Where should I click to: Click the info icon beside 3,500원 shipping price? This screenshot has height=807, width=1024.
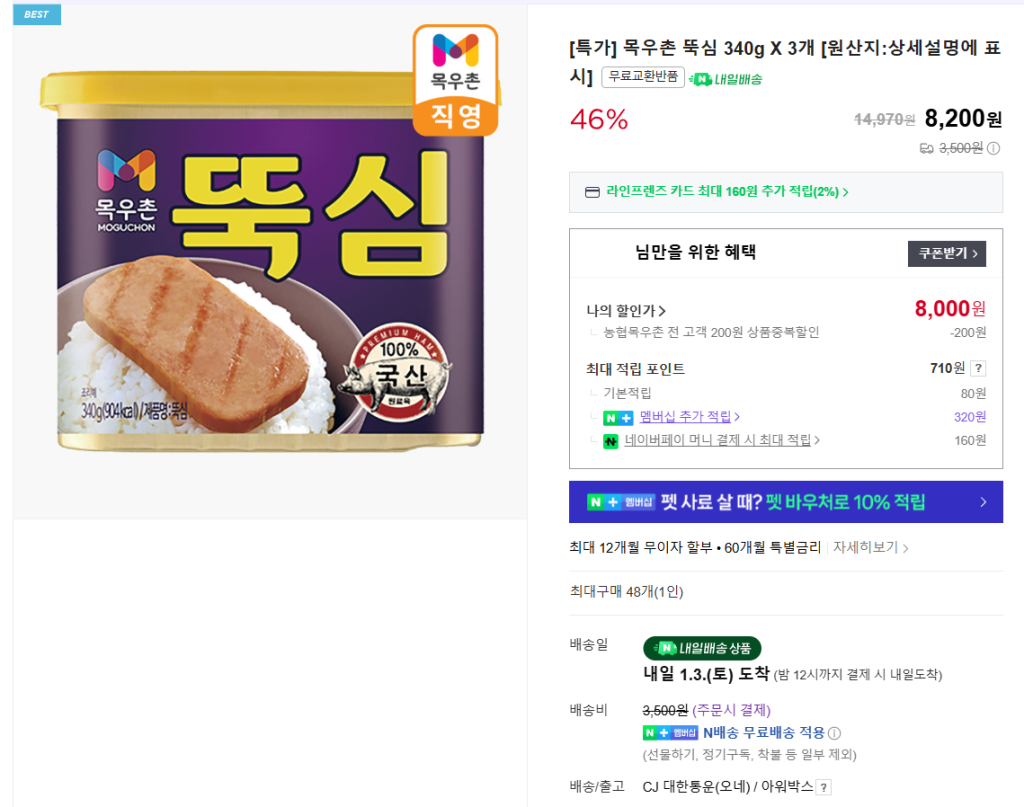pos(993,148)
